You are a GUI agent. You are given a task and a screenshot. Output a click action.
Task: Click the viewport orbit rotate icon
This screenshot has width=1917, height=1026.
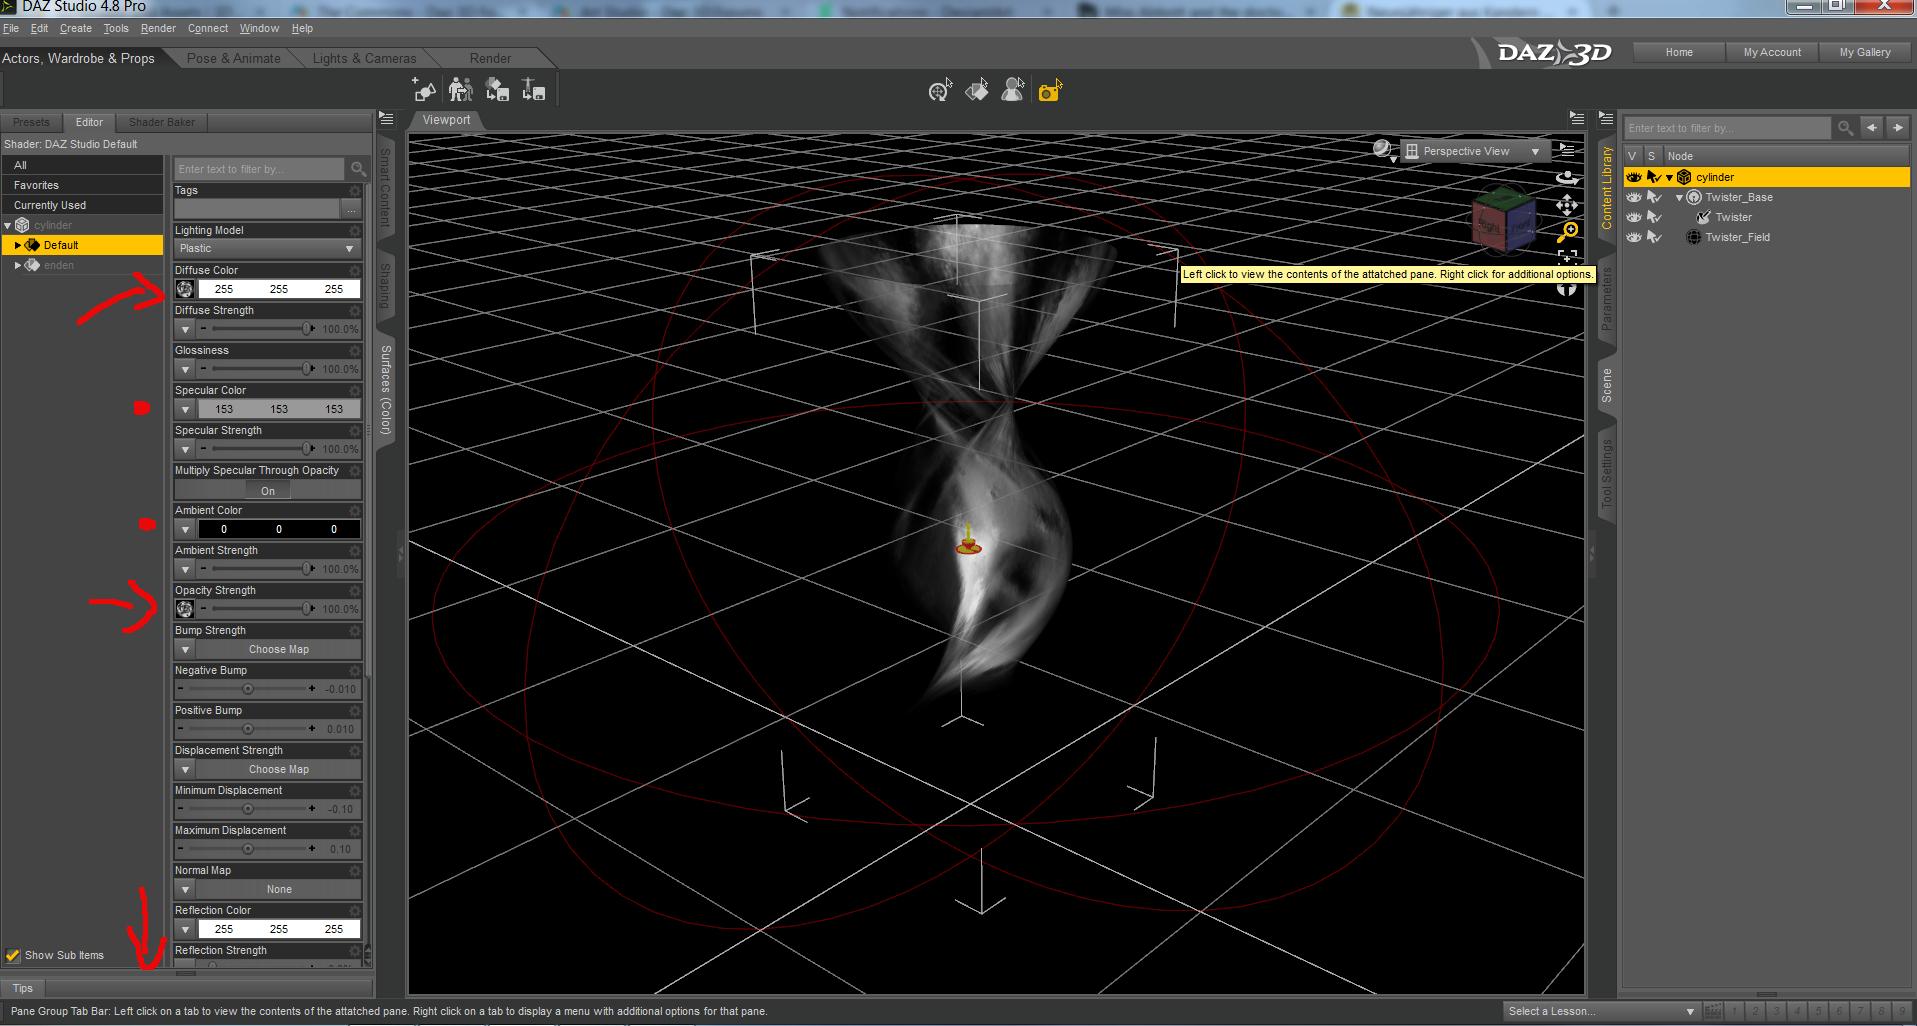tap(1567, 178)
